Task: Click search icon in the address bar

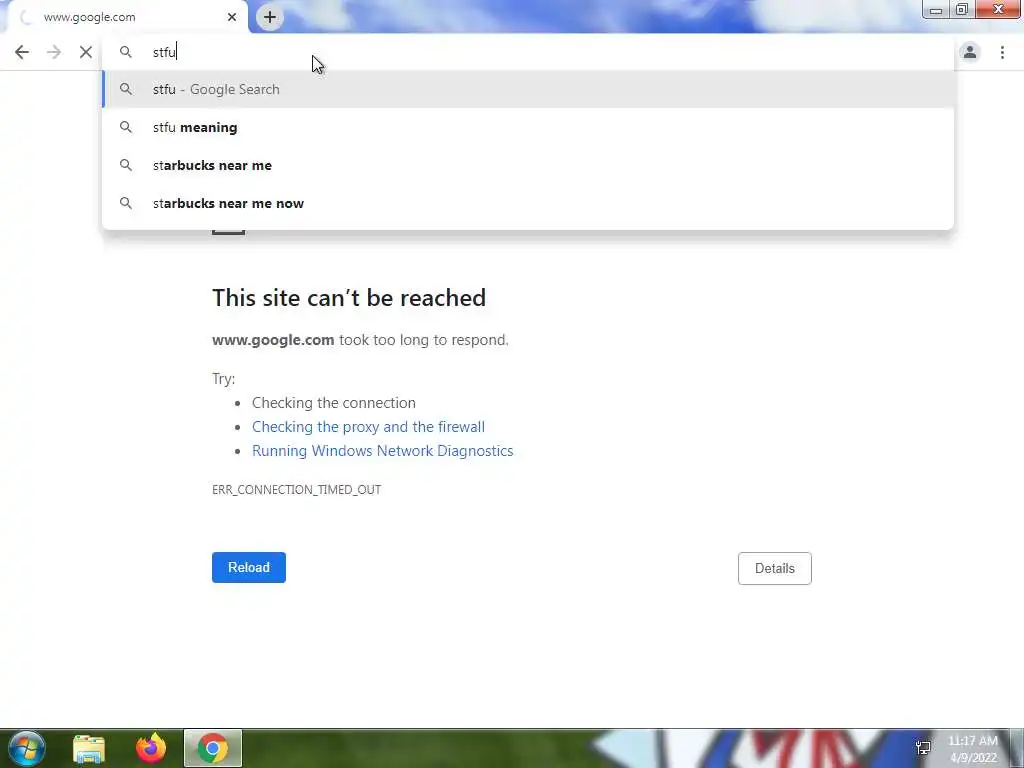Action: click(125, 52)
